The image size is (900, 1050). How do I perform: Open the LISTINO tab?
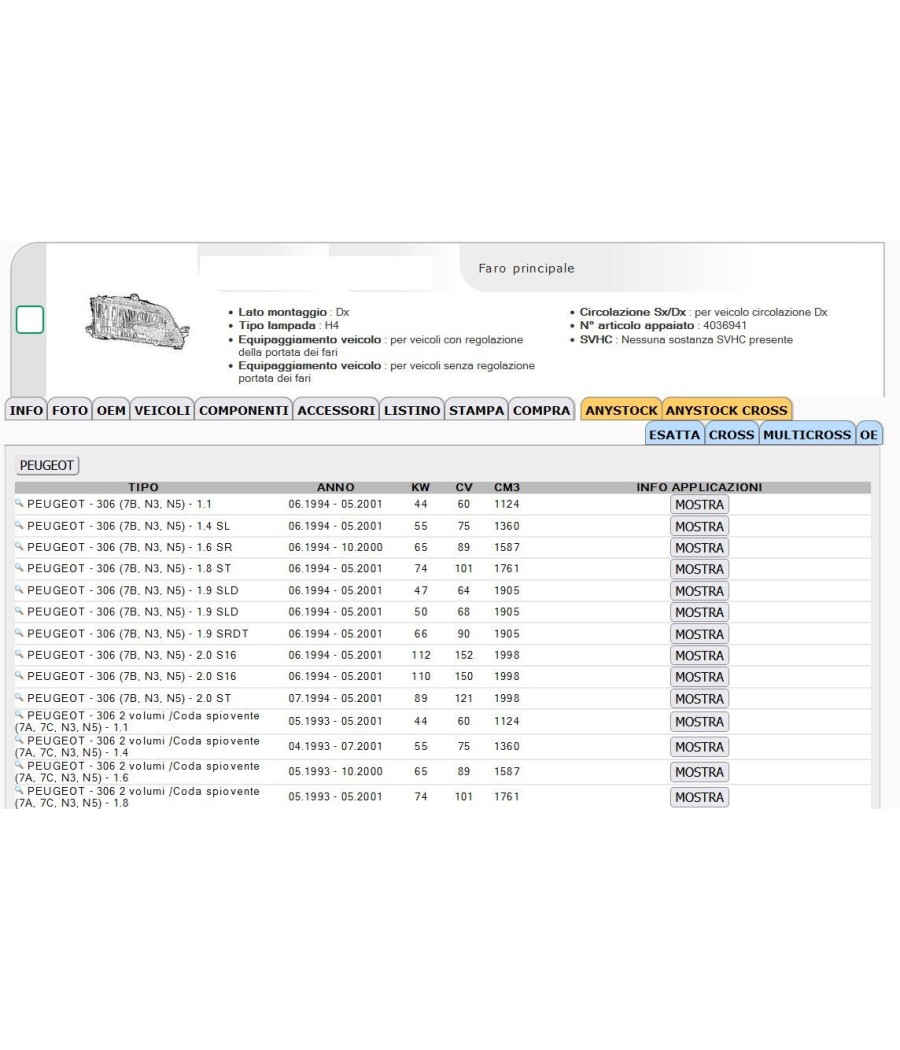412,410
